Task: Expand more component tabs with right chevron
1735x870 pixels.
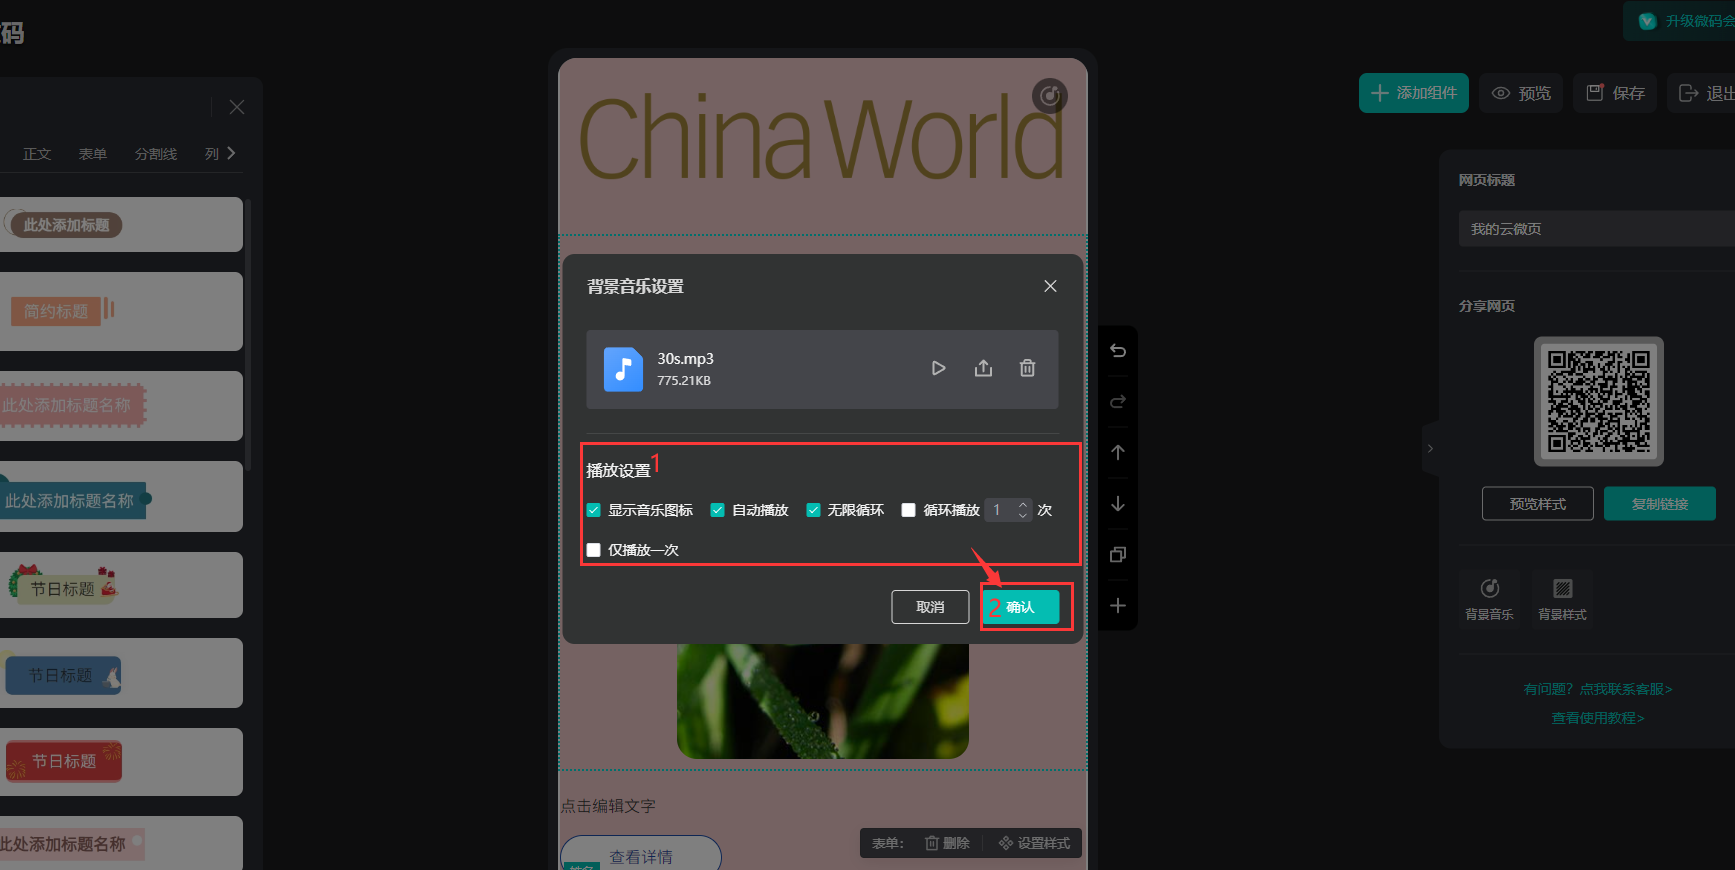Action: click(x=231, y=153)
